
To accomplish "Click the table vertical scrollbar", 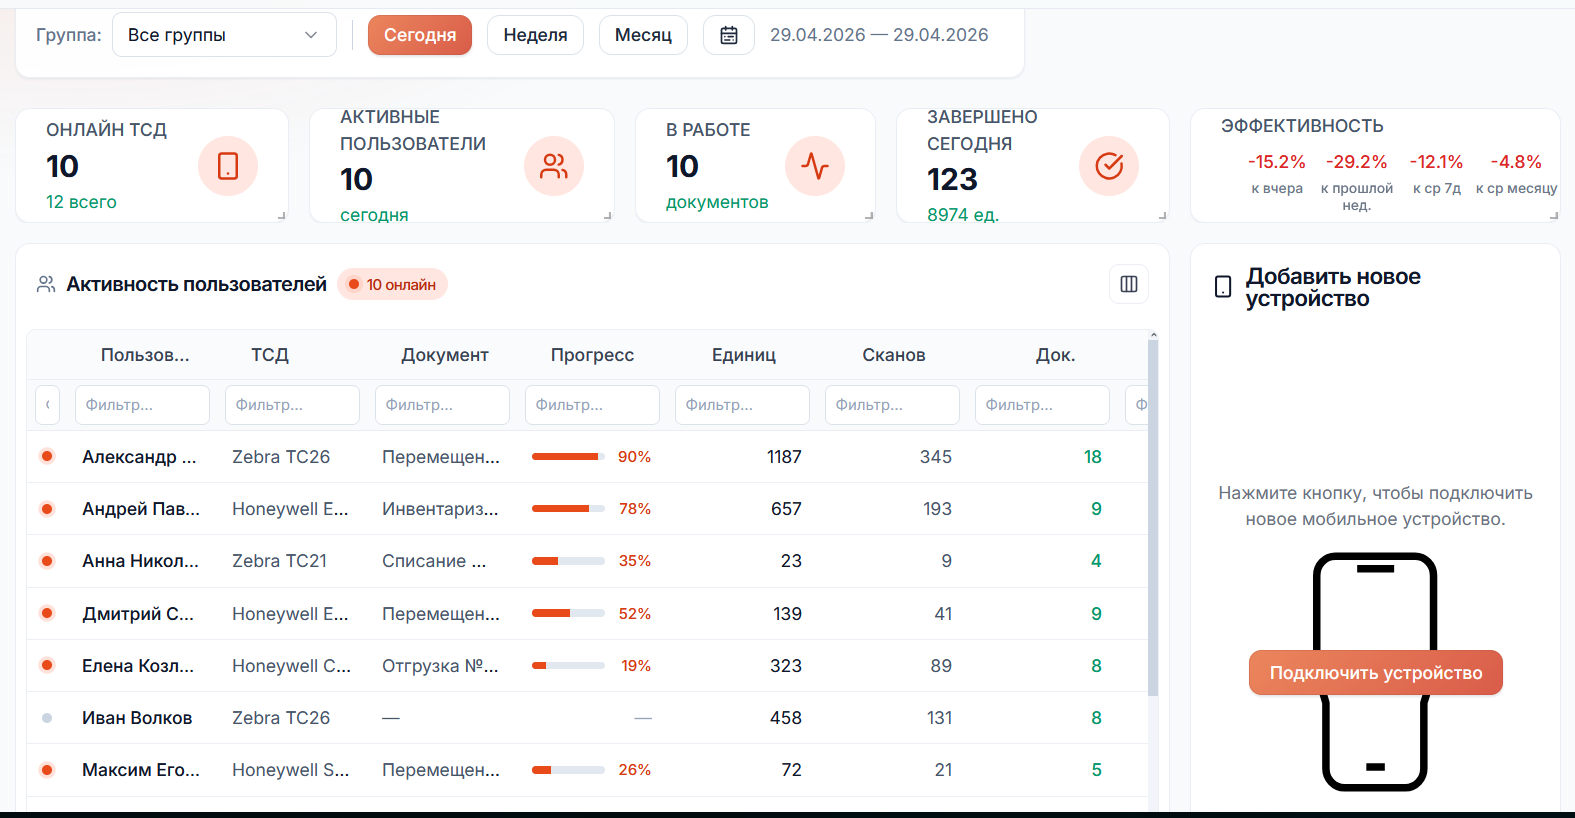I will [1153, 518].
